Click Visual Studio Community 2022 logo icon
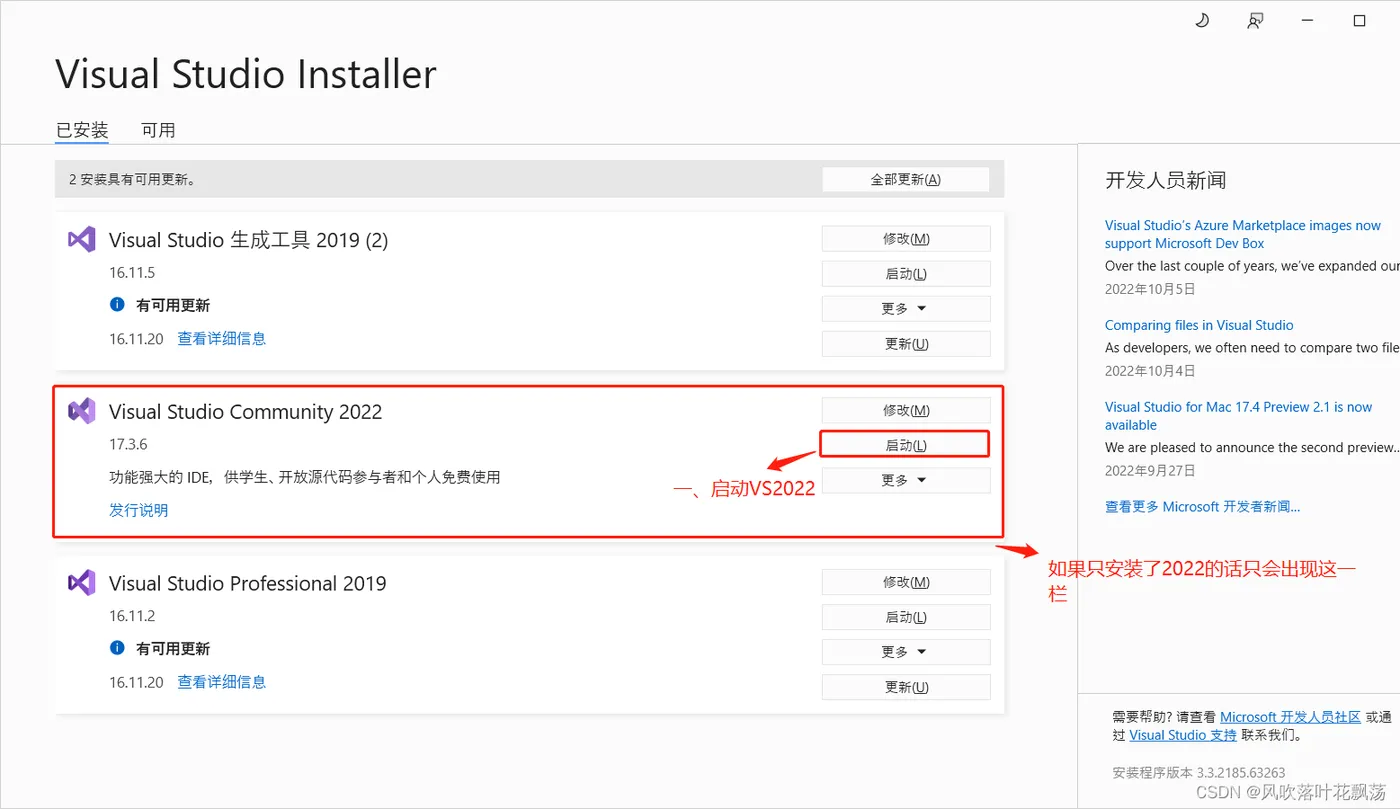Image resolution: width=1400 pixels, height=809 pixels. coord(81,411)
